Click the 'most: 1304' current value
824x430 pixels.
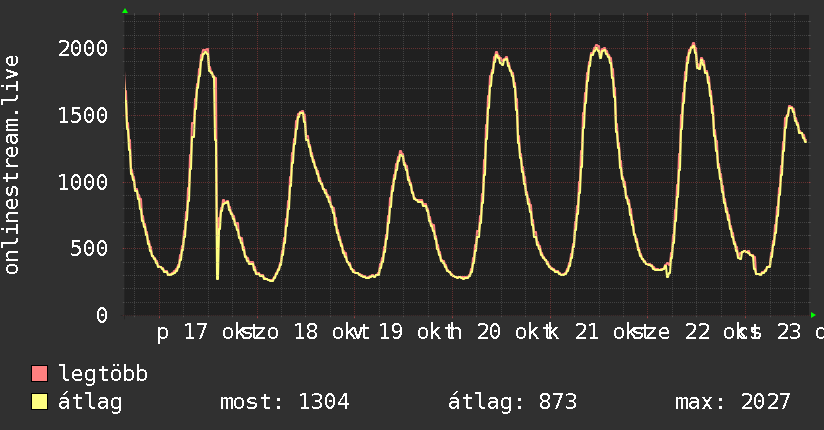click(285, 402)
